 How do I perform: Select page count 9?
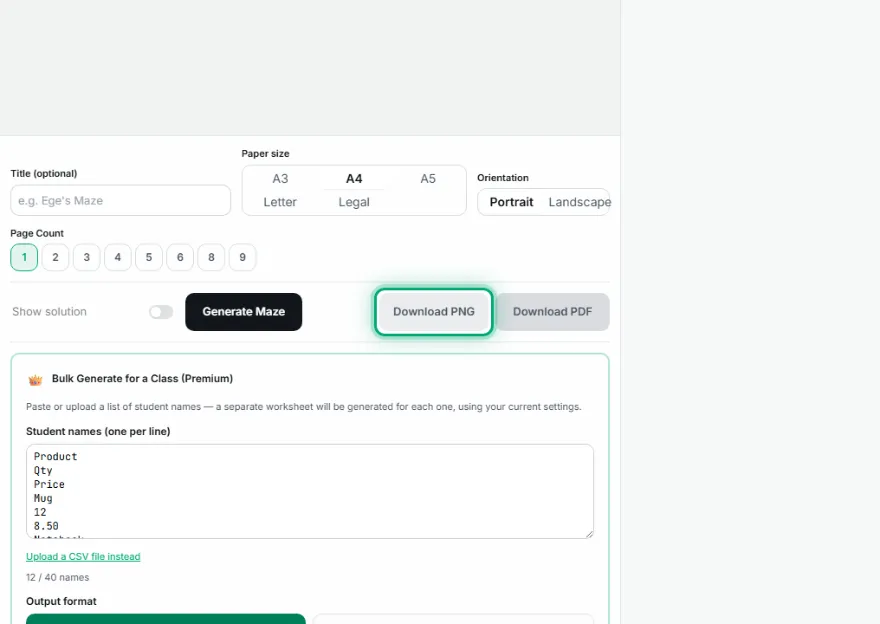(242, 257)
